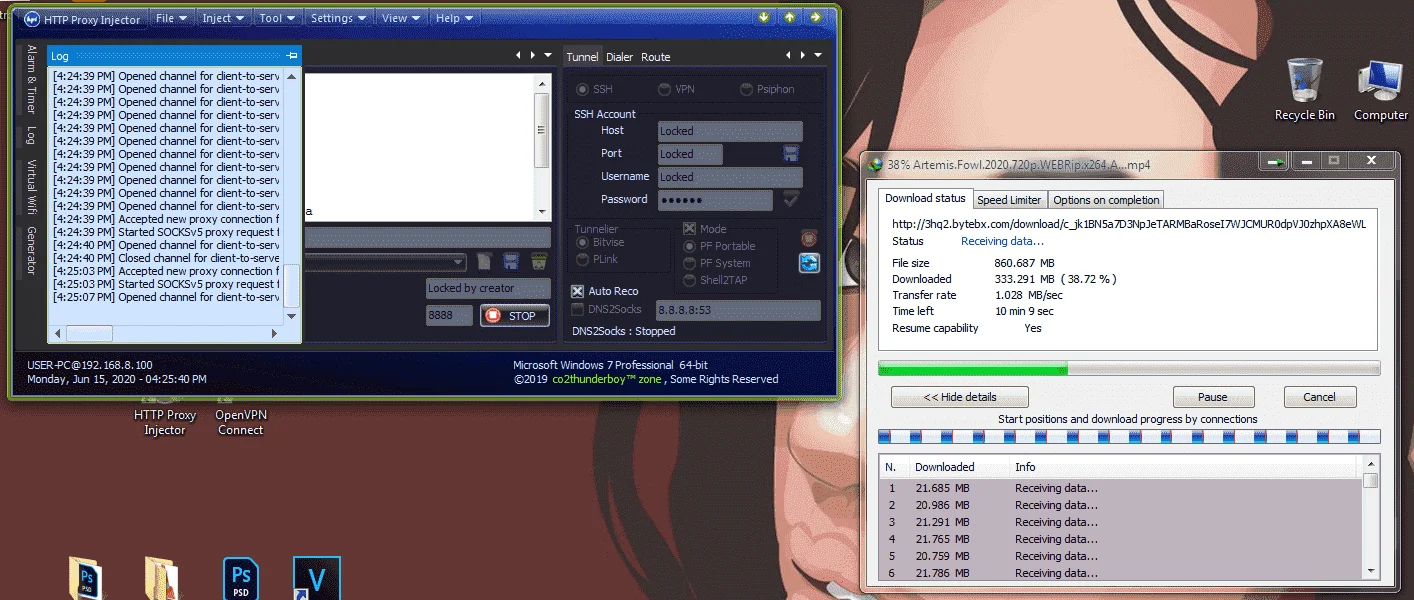Open the Options on completion tab
This screenshot has width=1414, height=600.
coord(1106,200)
